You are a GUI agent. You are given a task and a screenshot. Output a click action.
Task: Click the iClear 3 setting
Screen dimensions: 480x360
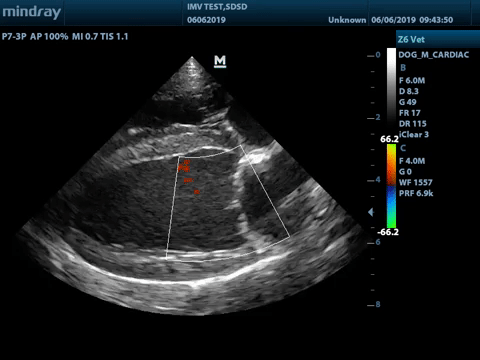(x=414, y=135)
